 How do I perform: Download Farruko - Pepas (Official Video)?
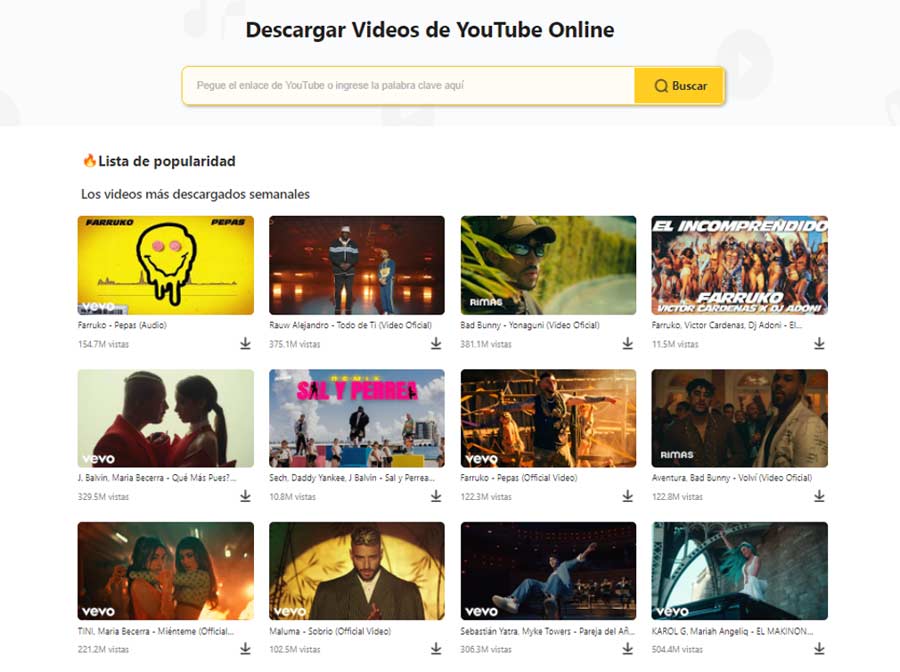[x=627, y=496]
